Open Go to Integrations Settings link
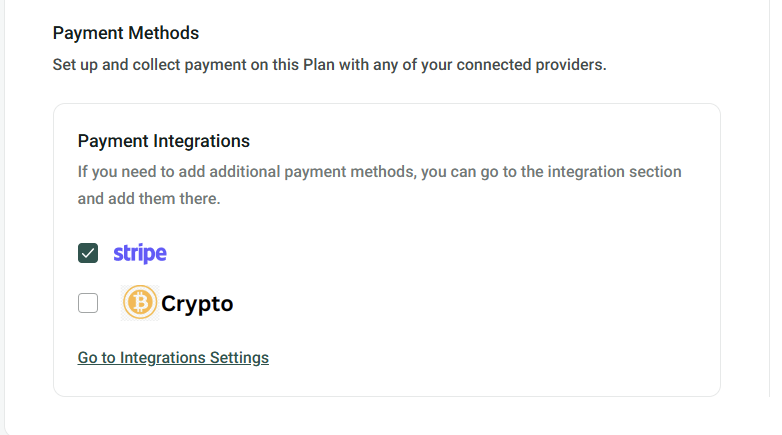The height and width of the screenshot is (435, 782). tap(173, 357)
